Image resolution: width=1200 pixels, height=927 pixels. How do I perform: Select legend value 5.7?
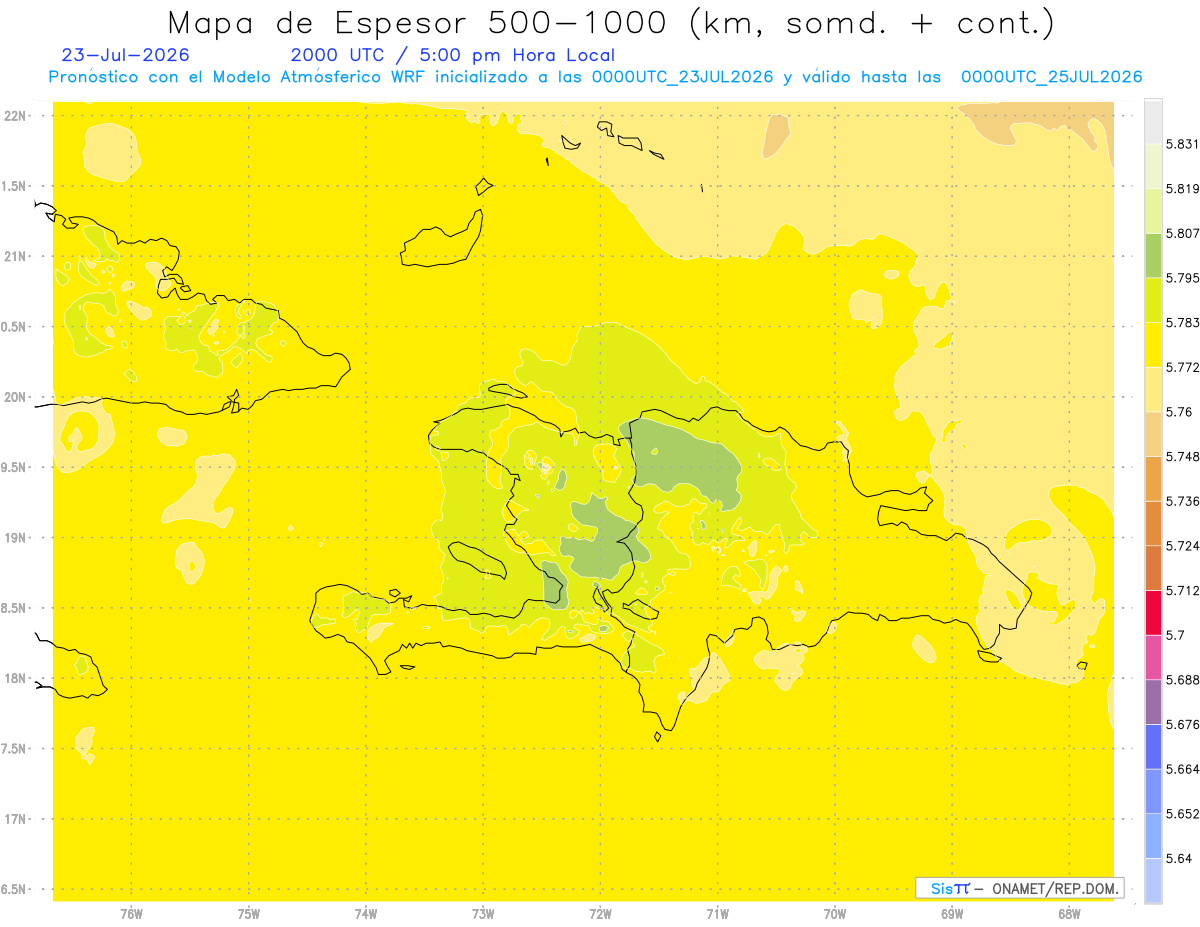pyautogui.click(x=1174, y=635)
